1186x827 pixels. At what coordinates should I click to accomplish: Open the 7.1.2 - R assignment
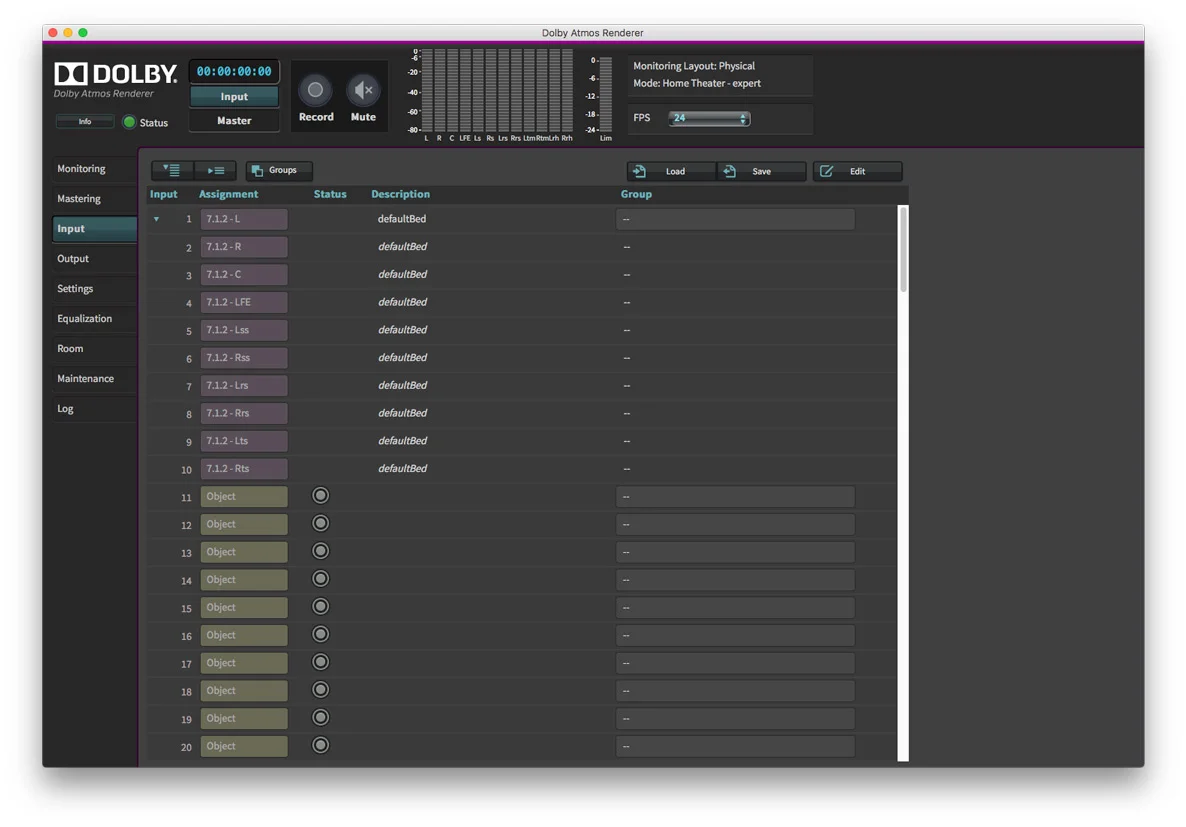(244, 247)
